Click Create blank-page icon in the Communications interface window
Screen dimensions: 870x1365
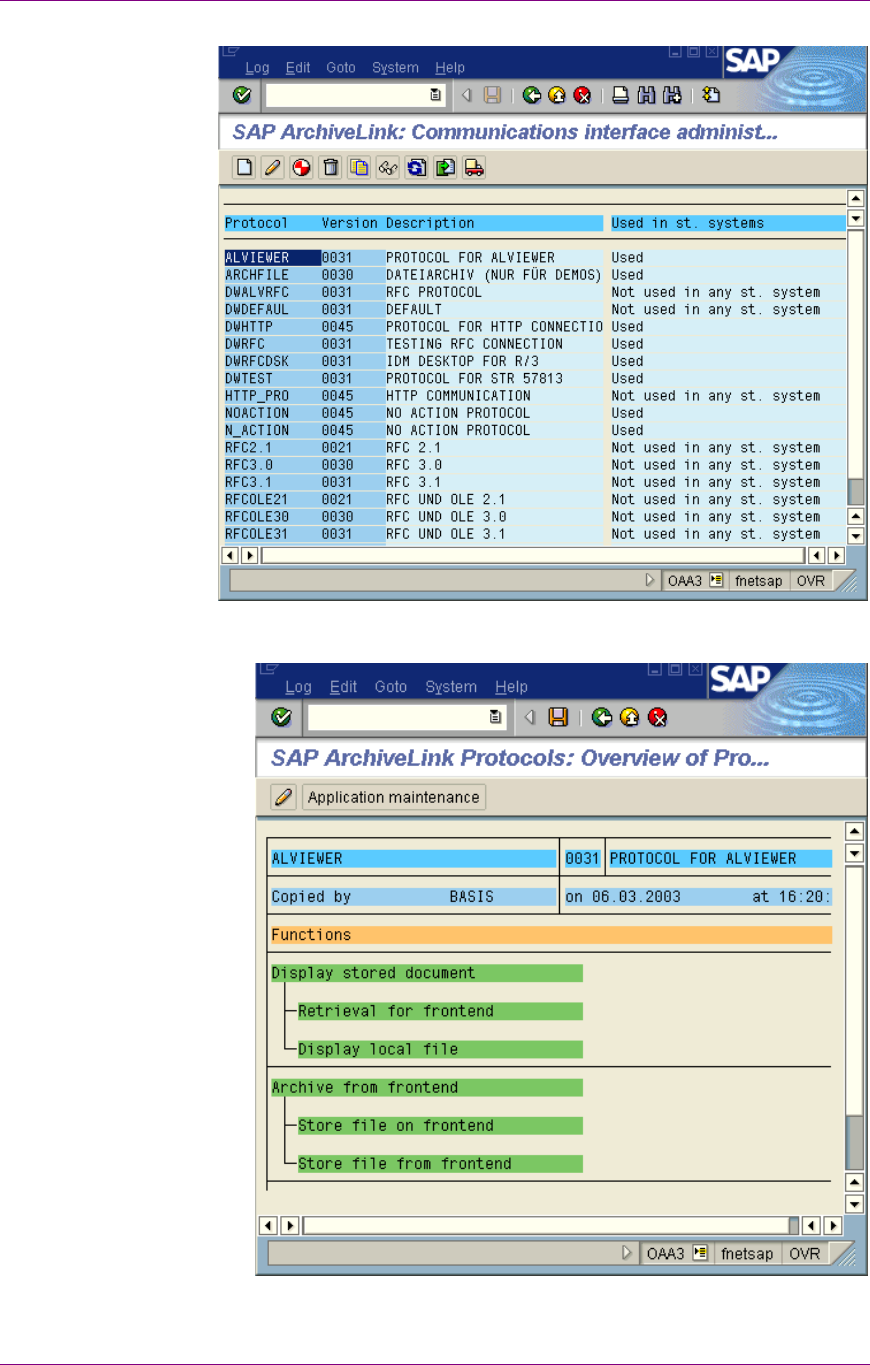[243, 168]
